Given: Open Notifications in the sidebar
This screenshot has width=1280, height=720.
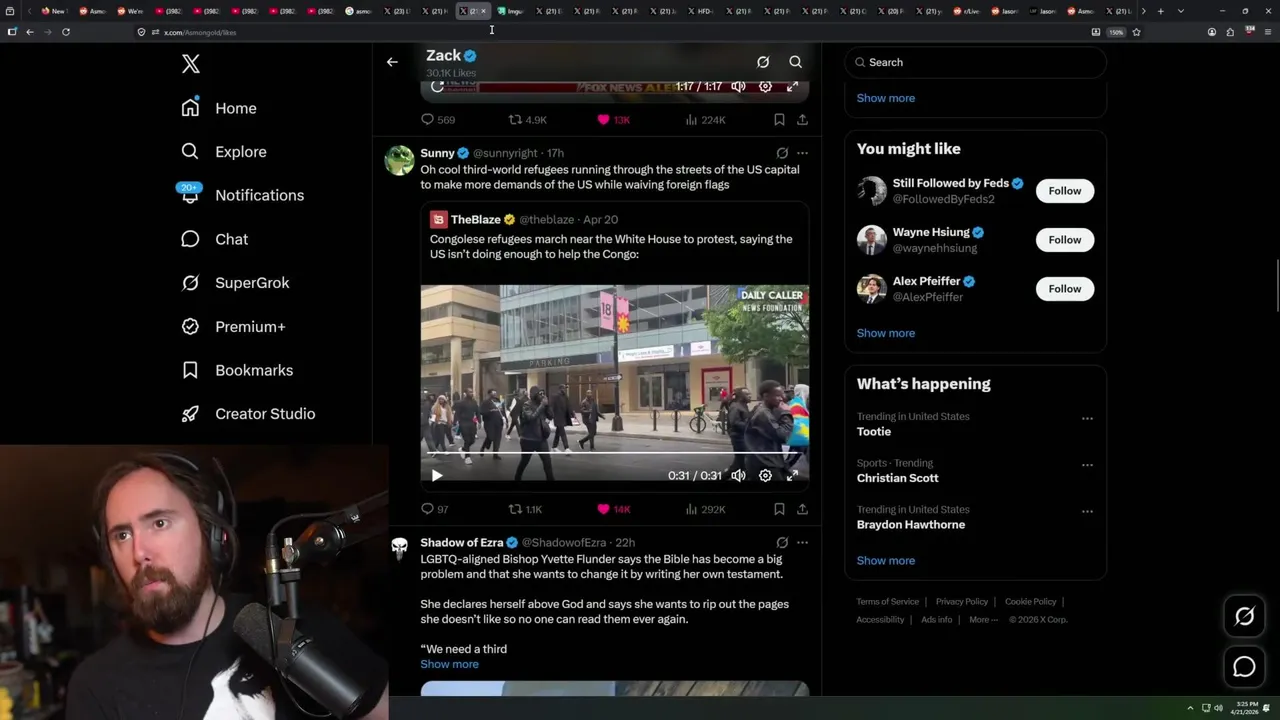Looking at the screenshot, I should tap(242, 195).
